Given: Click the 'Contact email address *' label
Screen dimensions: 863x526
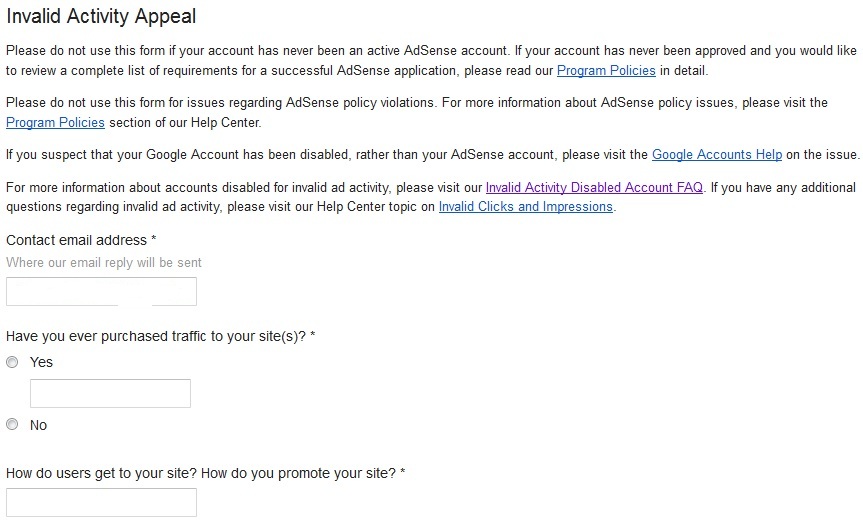Looking at the screenshot, I should (81, 241).
